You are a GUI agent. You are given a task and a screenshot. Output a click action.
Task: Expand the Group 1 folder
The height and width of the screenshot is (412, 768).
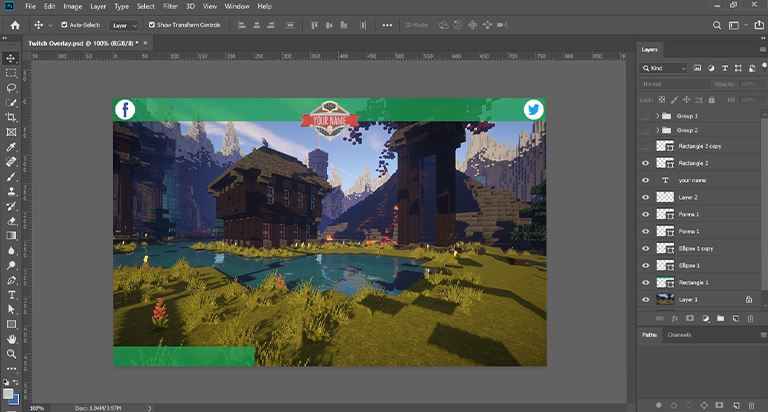(657, 116)
